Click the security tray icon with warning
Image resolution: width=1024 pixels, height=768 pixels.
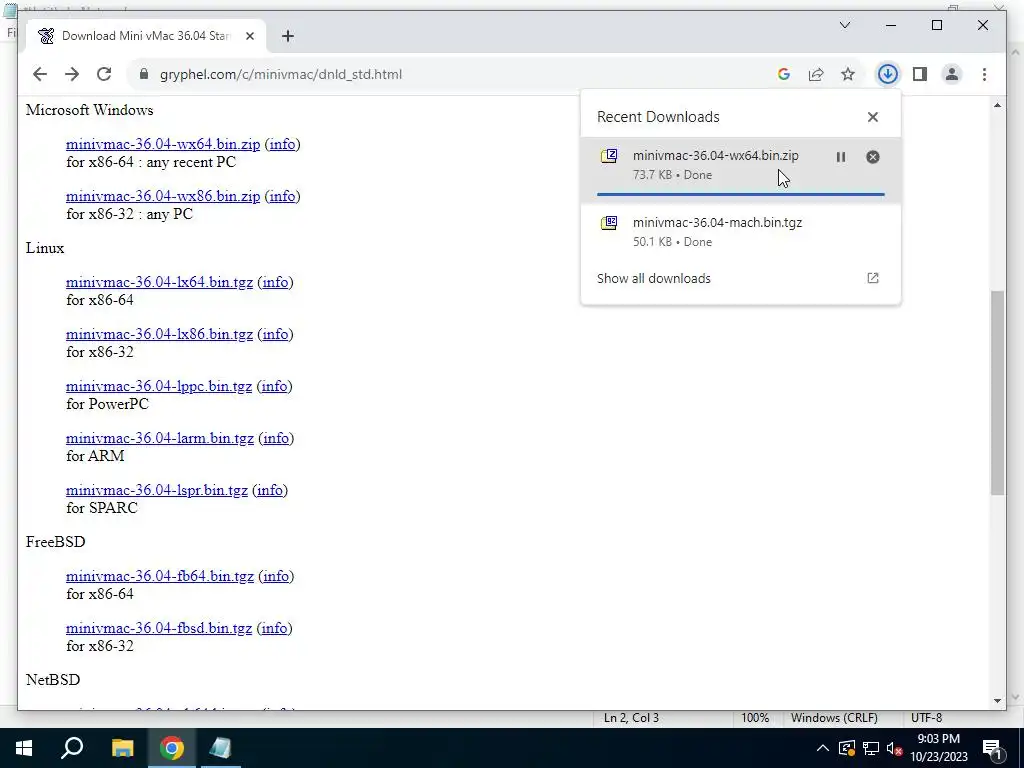pyautogui.click(x=846, y=748)
